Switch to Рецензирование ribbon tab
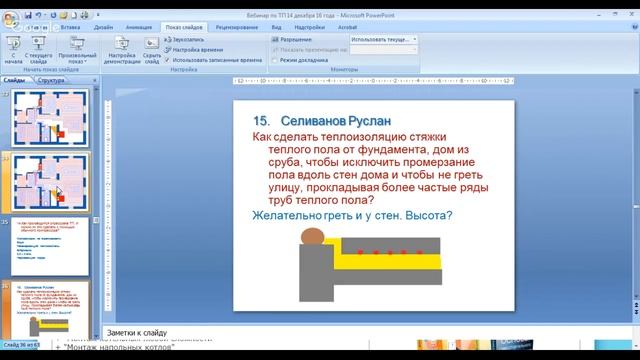Screen dimensions: 640x360 237,27
